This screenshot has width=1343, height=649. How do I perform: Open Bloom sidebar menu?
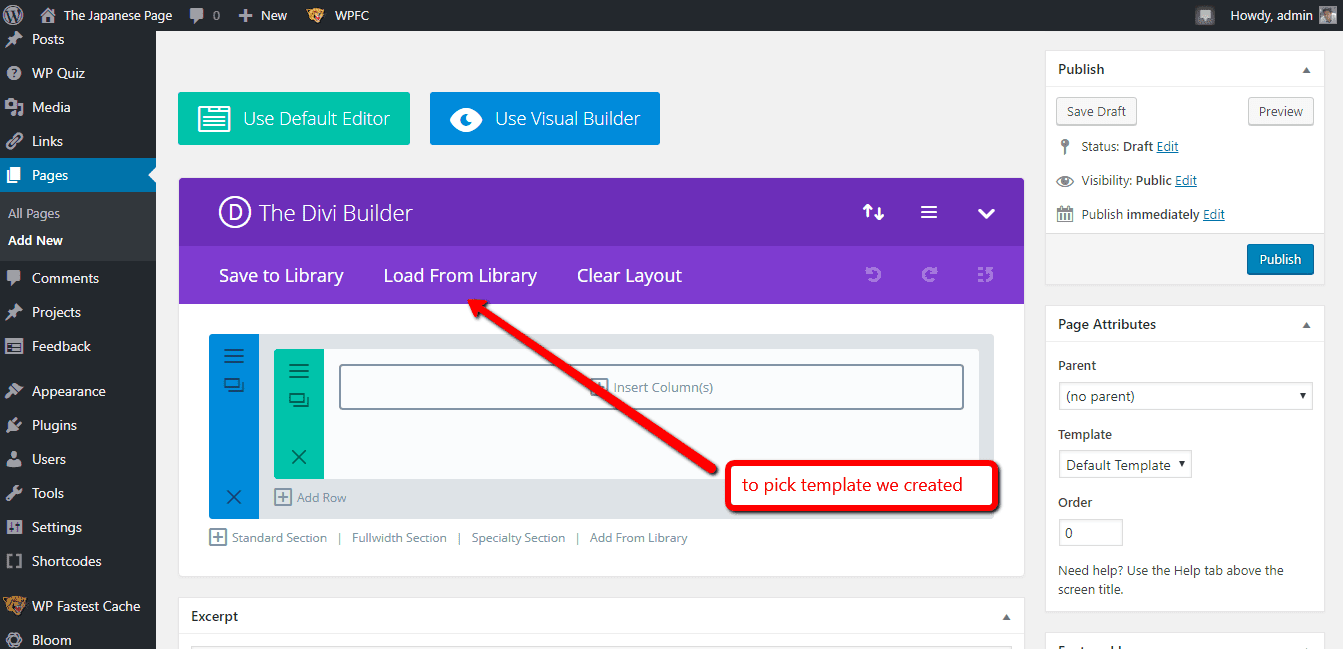[x=51, y=640]
